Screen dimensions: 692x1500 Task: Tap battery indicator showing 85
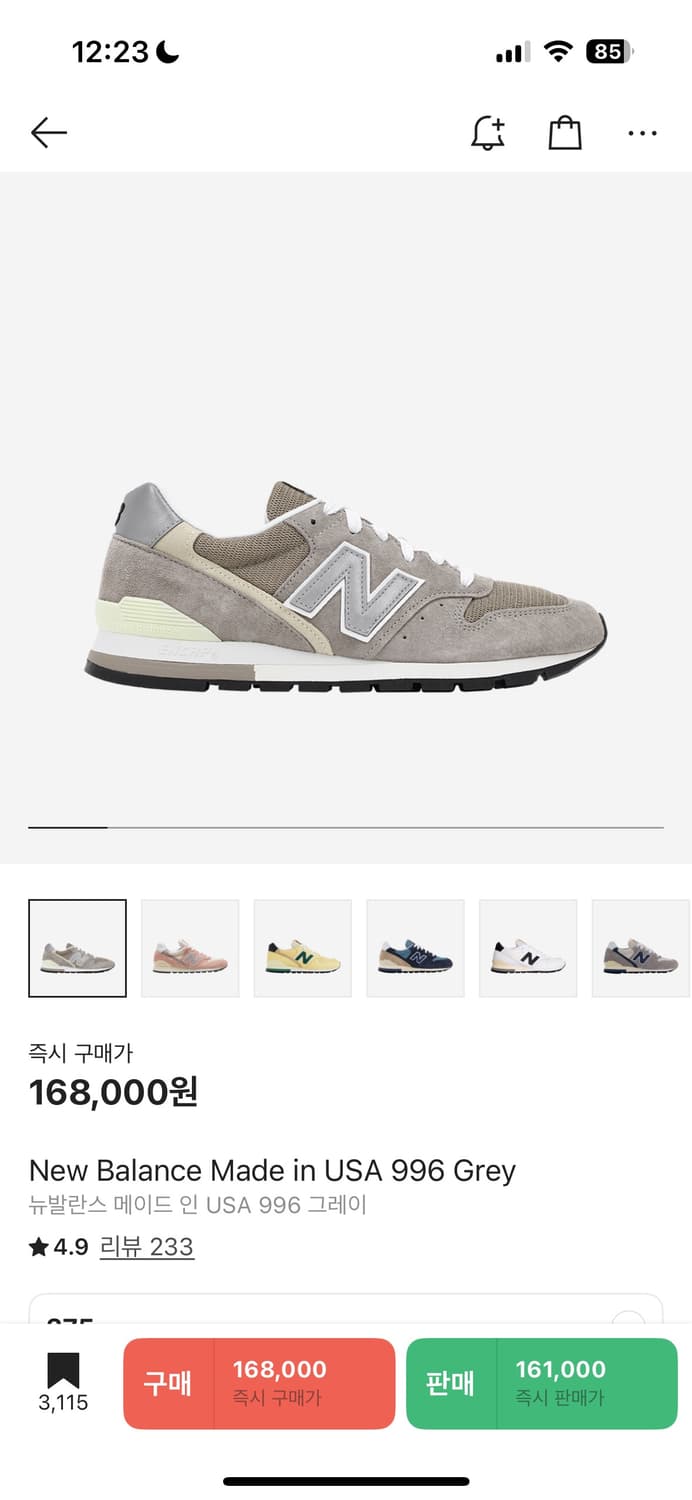tap(609, 52)
